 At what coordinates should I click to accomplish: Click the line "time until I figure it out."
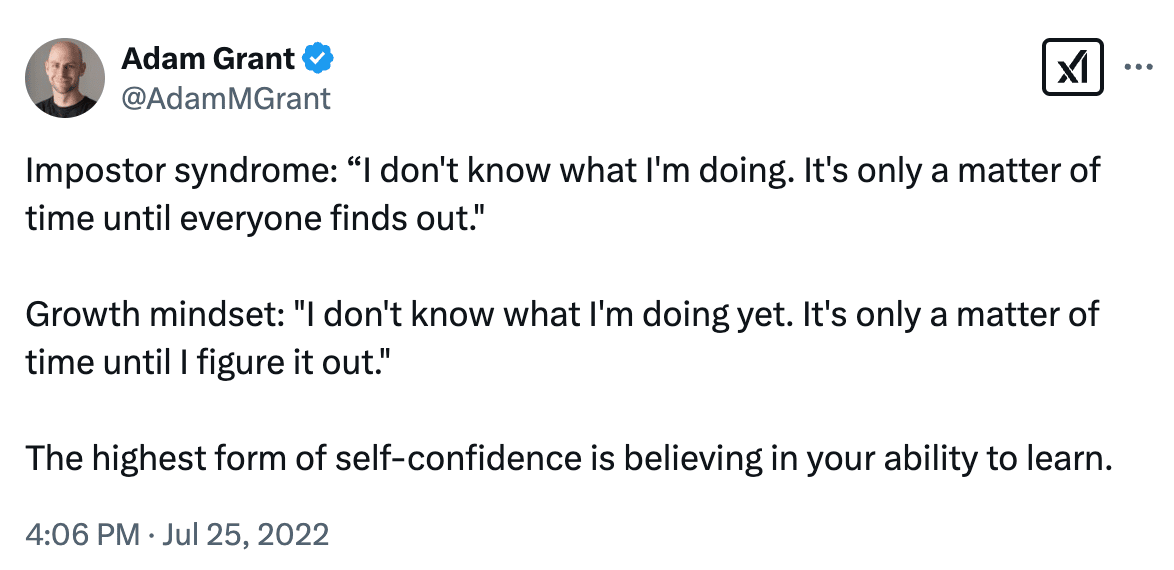[x=208, y=363]
